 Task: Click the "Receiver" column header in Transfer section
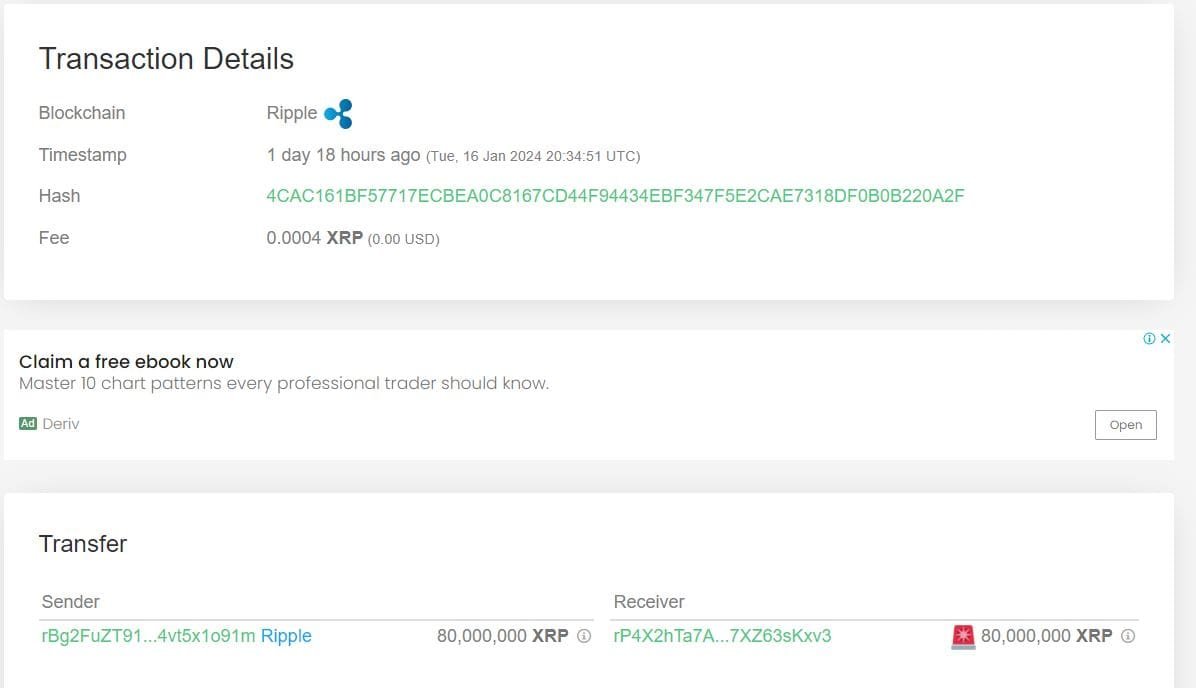point(649,601)
